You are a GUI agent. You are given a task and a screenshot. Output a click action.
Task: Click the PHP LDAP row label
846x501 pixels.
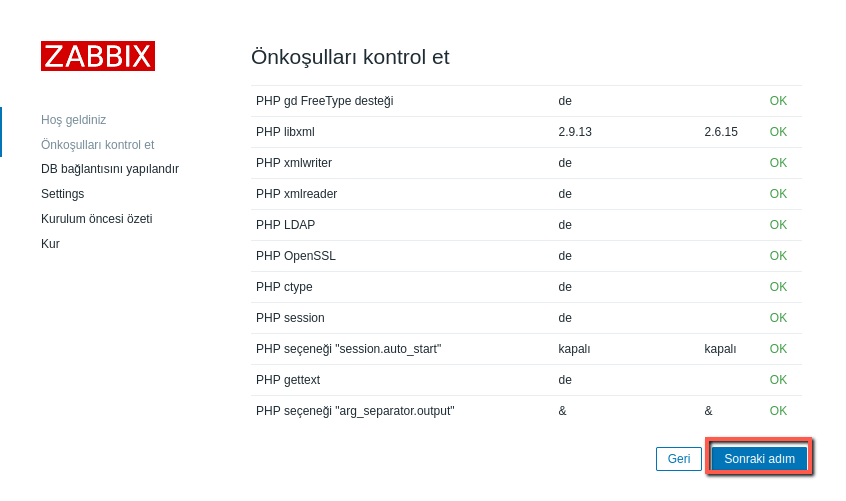click(x=285, y=225)
